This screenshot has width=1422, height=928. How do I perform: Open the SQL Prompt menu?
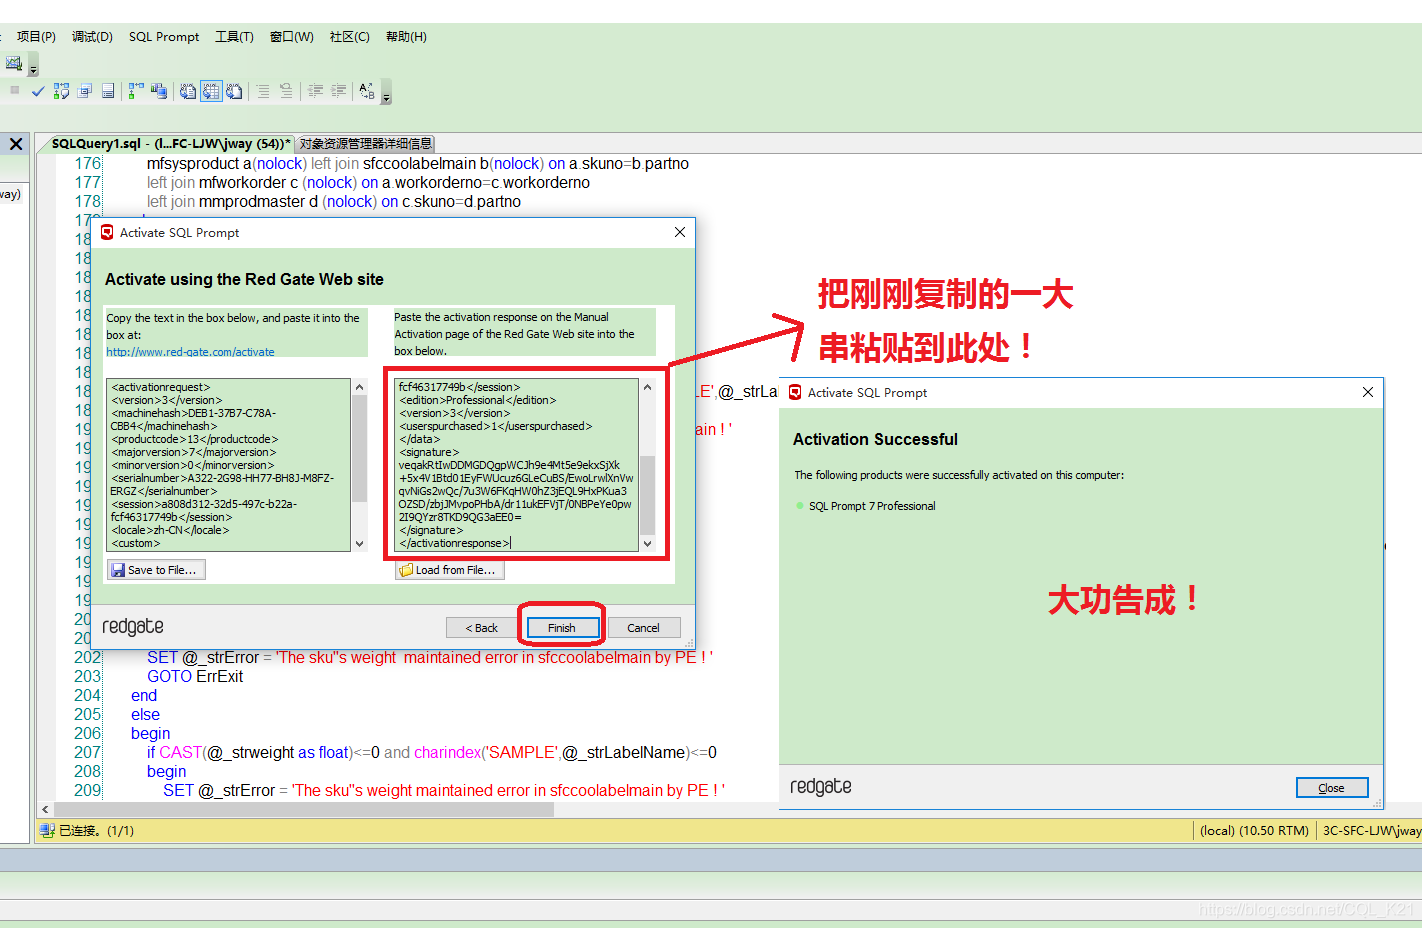point(164,37)
